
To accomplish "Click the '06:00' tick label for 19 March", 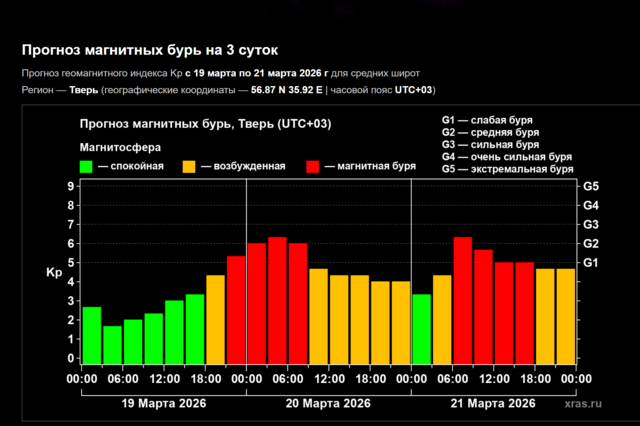I will click(123, 379).
